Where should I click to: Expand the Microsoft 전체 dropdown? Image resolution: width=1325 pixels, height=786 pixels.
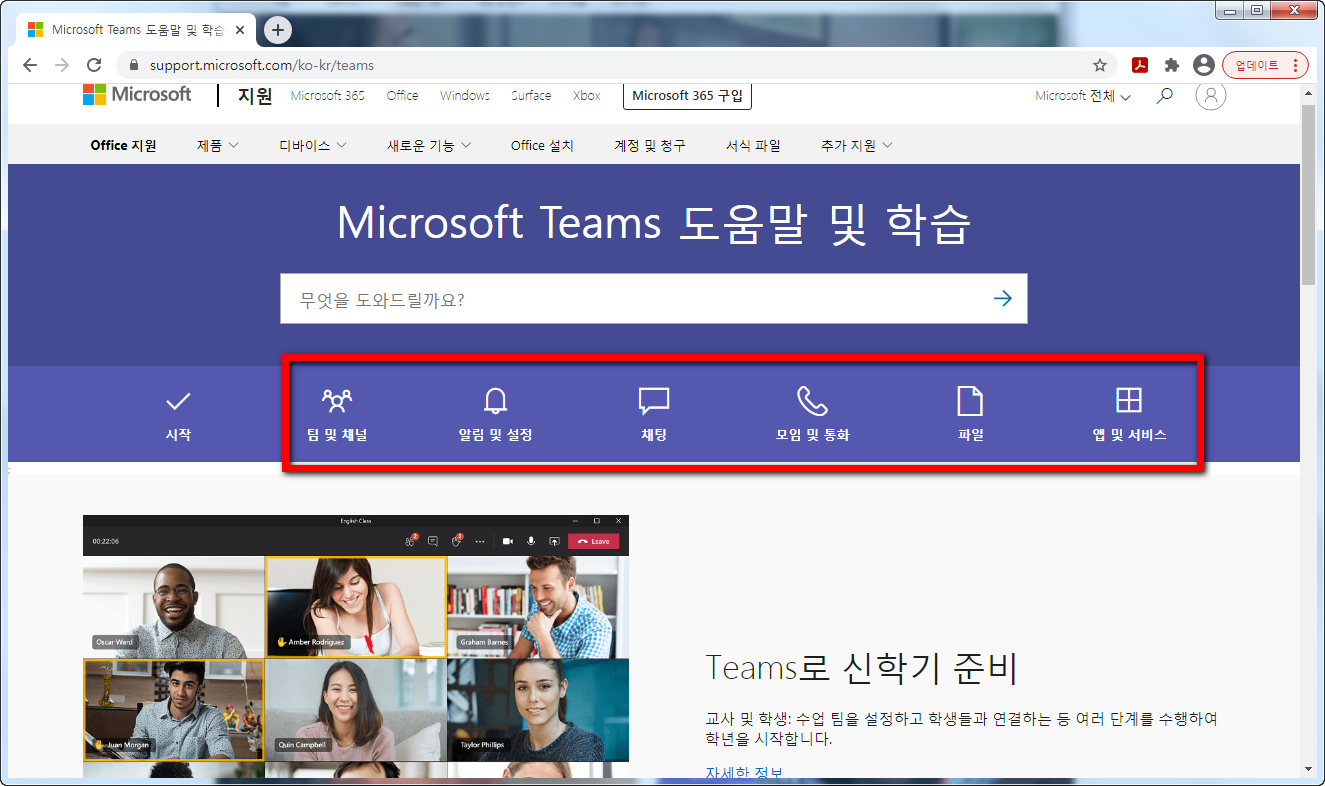point(1083,96)
